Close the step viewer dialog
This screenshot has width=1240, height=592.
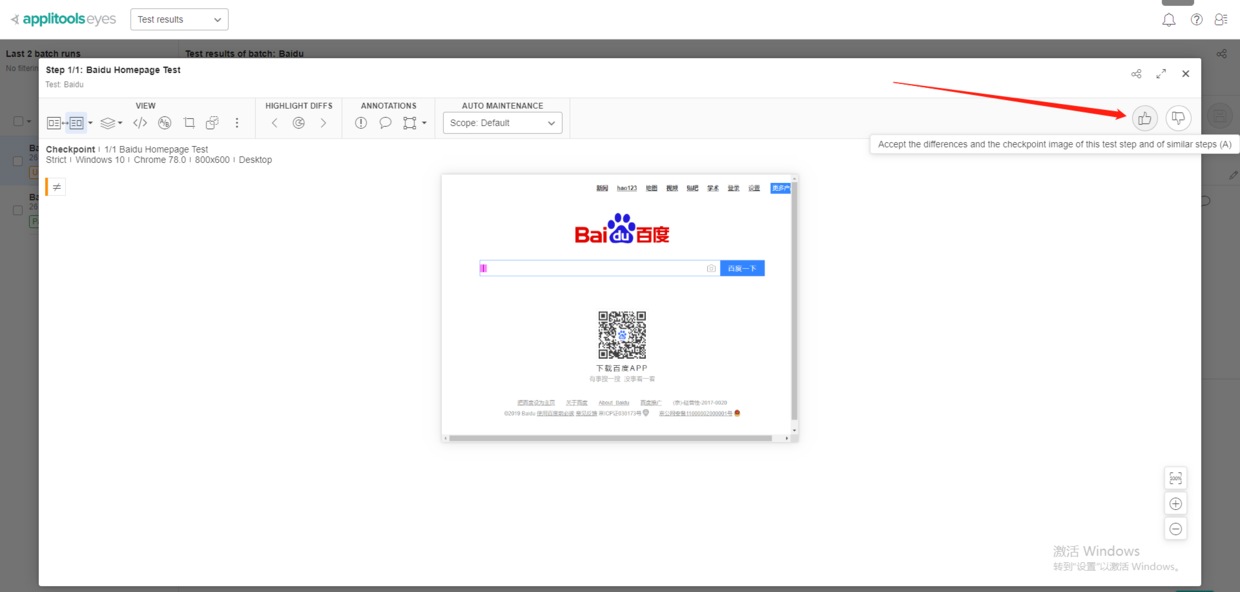(1186, 74)
